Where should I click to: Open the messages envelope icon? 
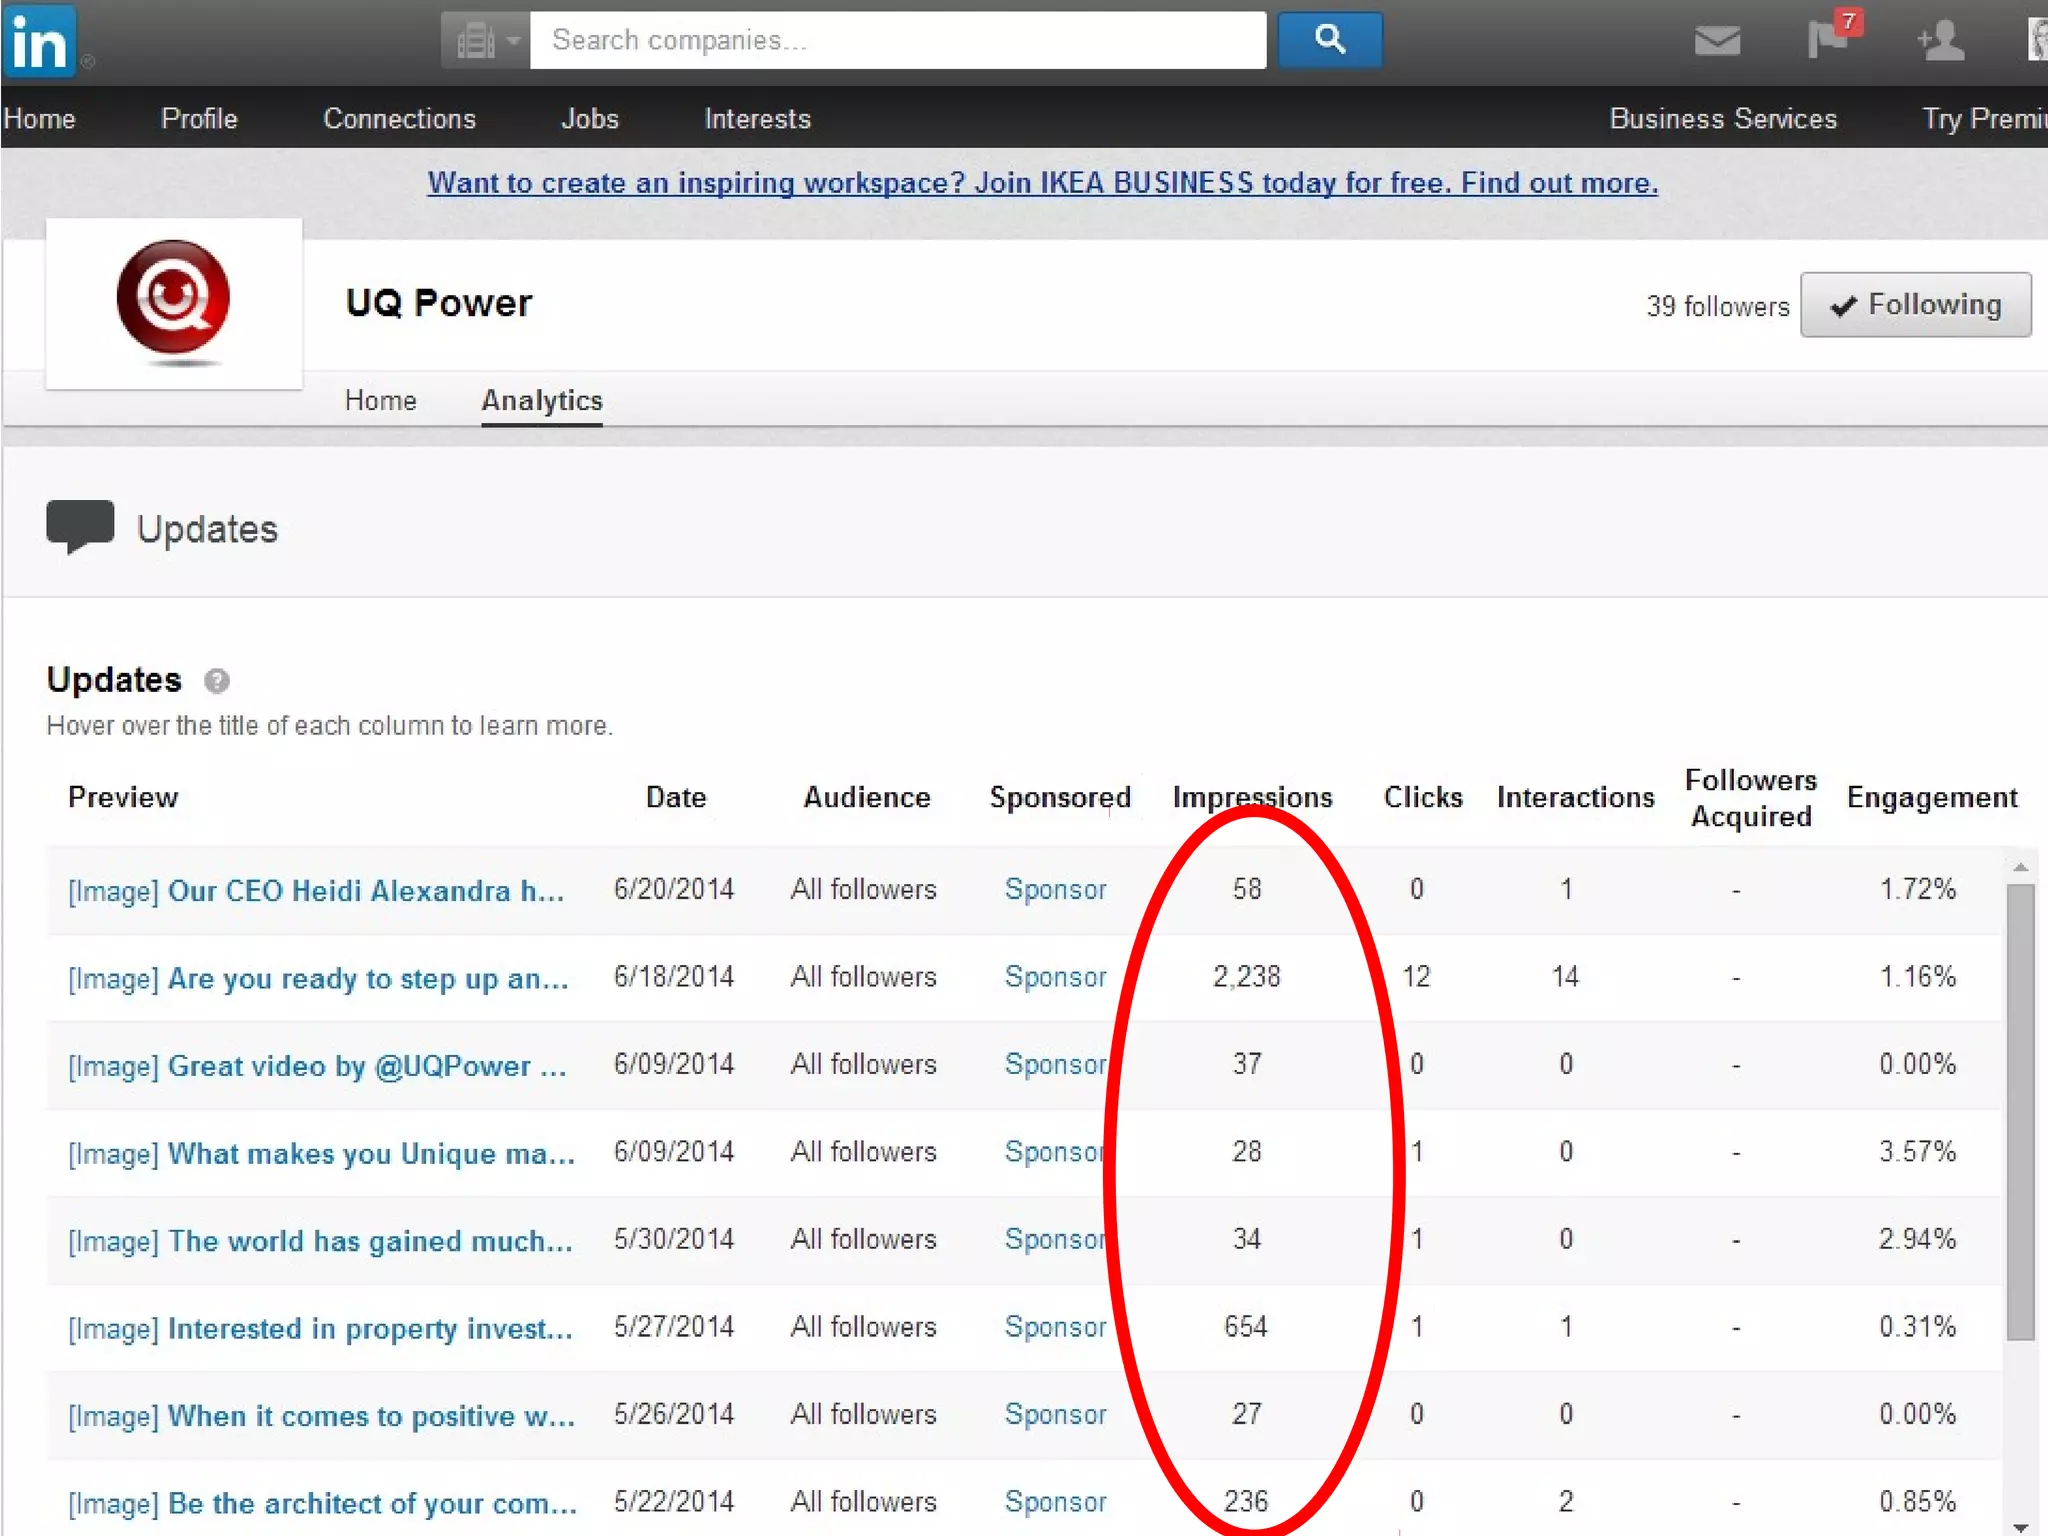[1717, 41]
